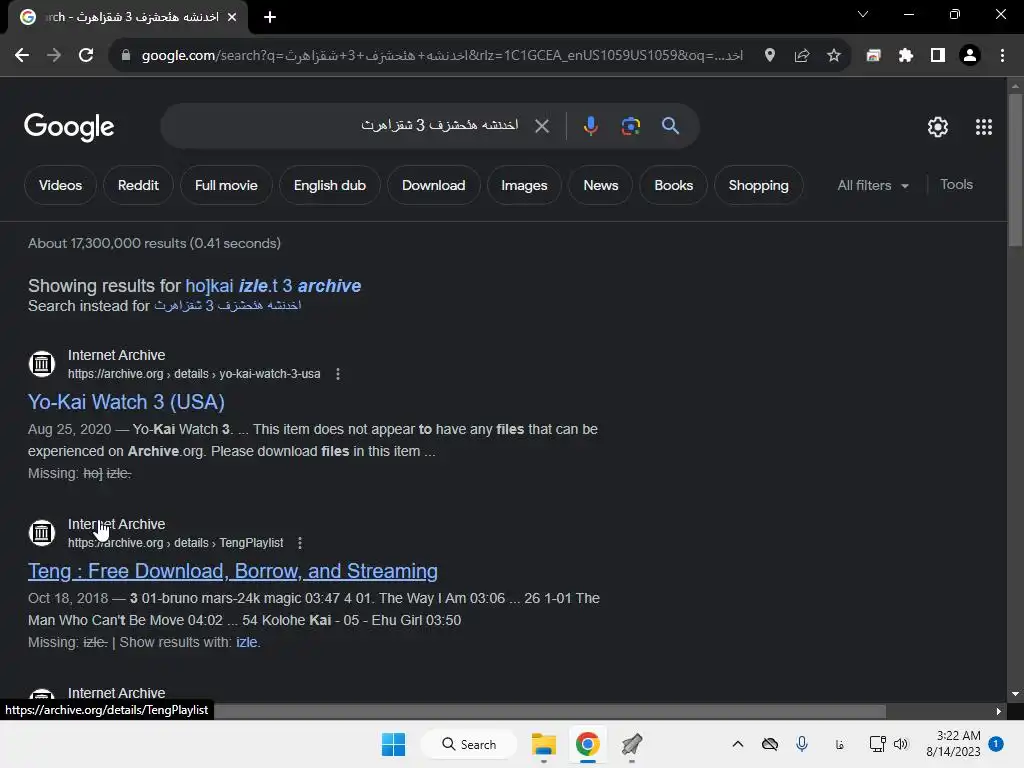Select the Download filter chip

click(x=434, y=185)
